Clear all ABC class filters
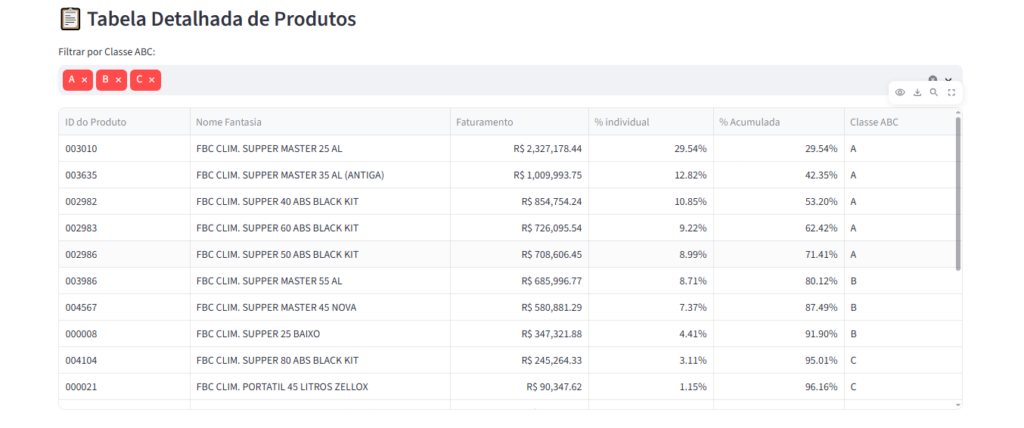This screenshot has width=1024, height=428. click(x=933, y=79)
